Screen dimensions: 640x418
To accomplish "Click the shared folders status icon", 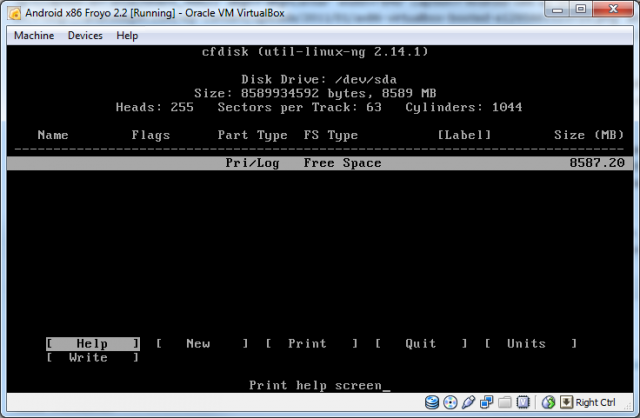I will 505,402.
